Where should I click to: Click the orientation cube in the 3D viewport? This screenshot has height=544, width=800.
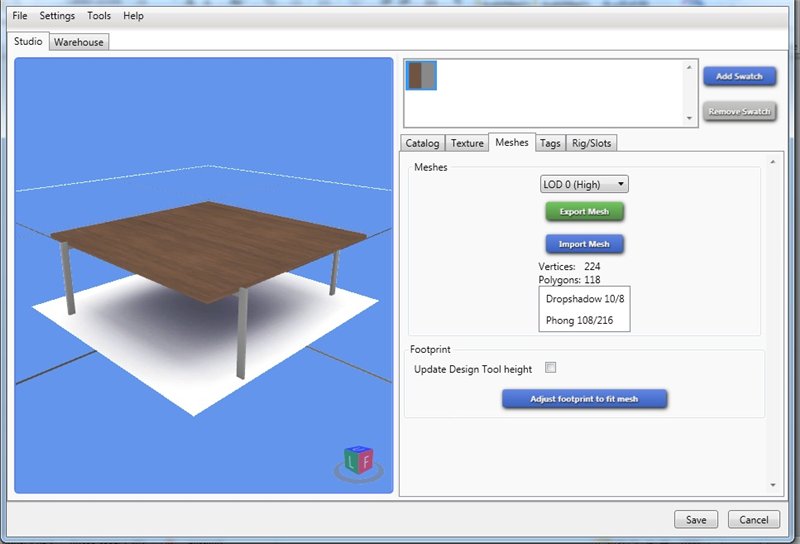coord(358,460)
